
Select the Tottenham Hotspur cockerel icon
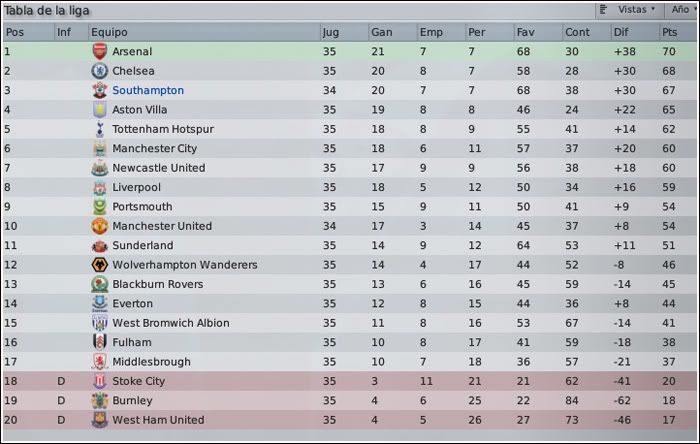(x=100, y=129)
